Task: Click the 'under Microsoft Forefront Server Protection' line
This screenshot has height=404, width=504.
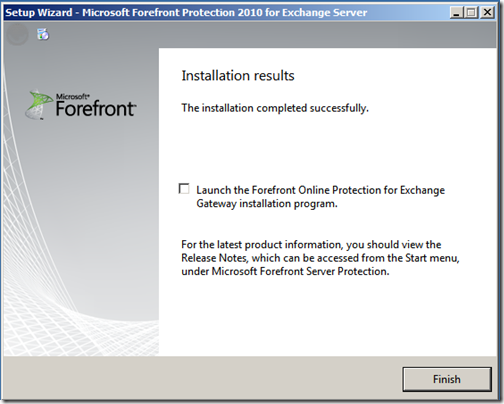Action: pyautogui.click(x=285, y=271)
